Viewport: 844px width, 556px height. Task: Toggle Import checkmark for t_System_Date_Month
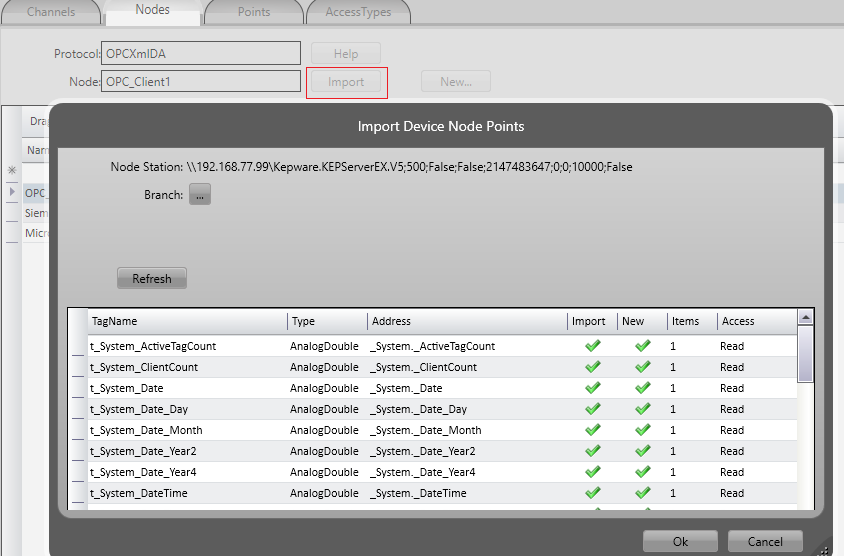click(x=592, y=430)
